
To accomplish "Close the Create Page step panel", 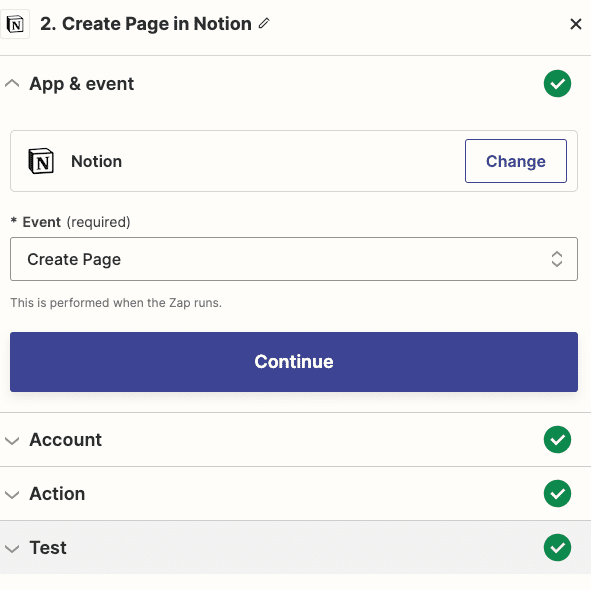I will 576,24.
